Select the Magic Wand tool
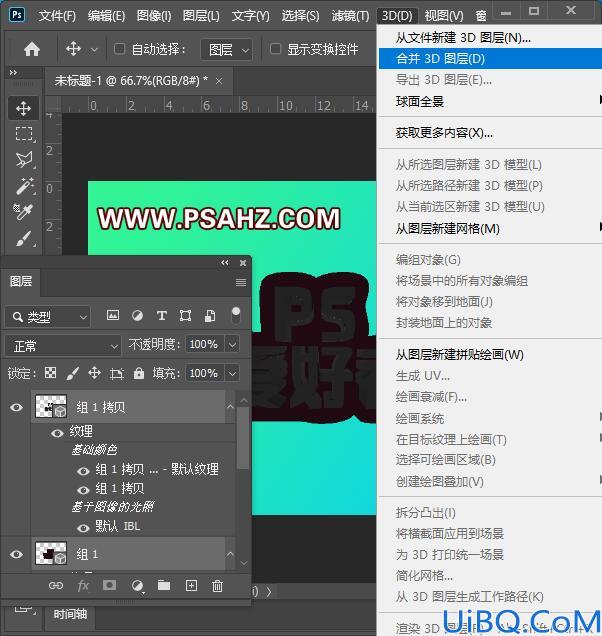The width and height of the screenshot is (602, 636). pos(24,186)
